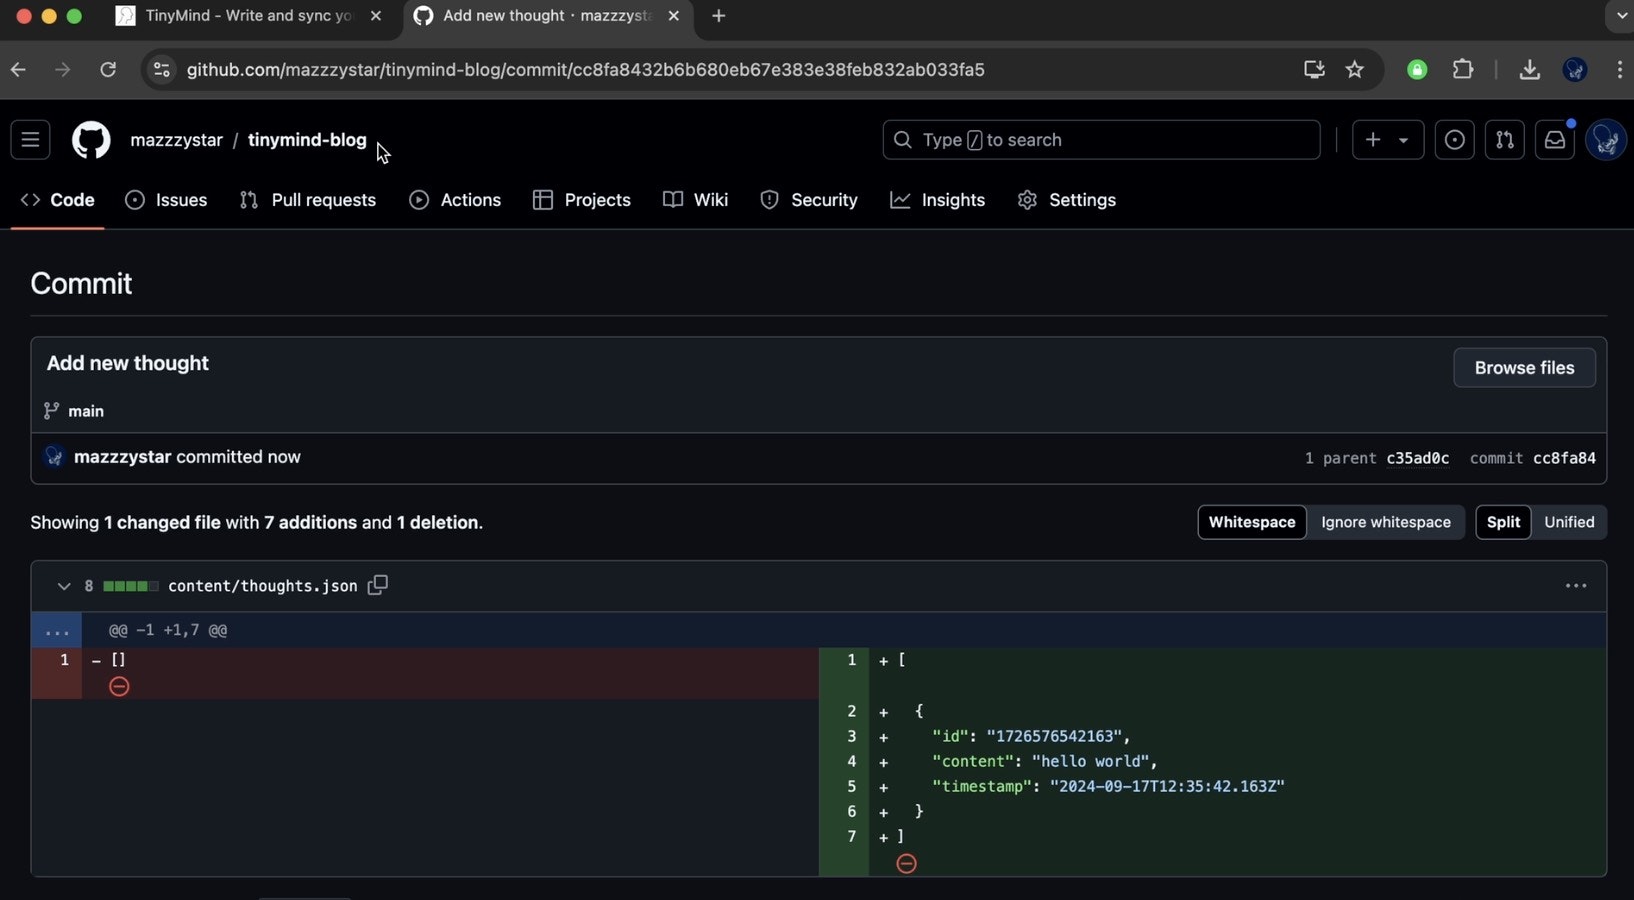Open the Actions repository tab
Image resolution: width=1634 pixels, height=900 pixels.
tap(456, 200)
